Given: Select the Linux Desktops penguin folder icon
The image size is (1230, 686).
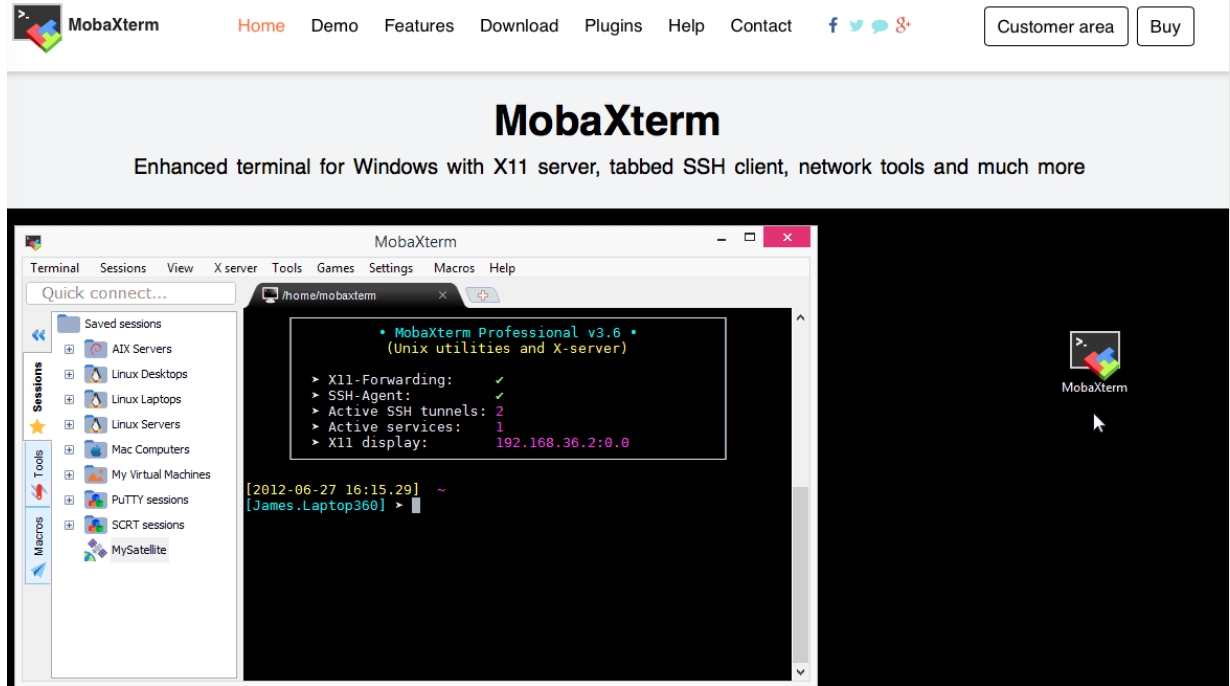Looking at the screenshot, I should point(96,374).
